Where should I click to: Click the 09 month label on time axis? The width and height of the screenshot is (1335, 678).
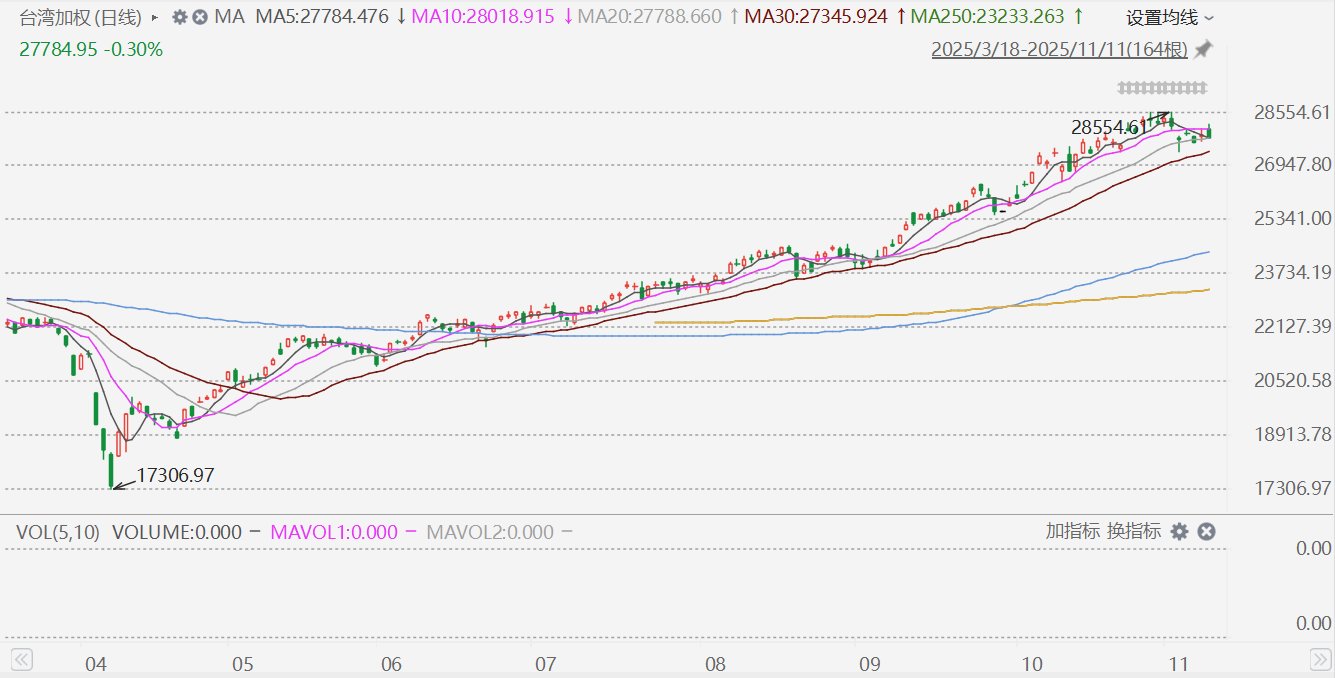pyautogui.click(x=869, y=664)
